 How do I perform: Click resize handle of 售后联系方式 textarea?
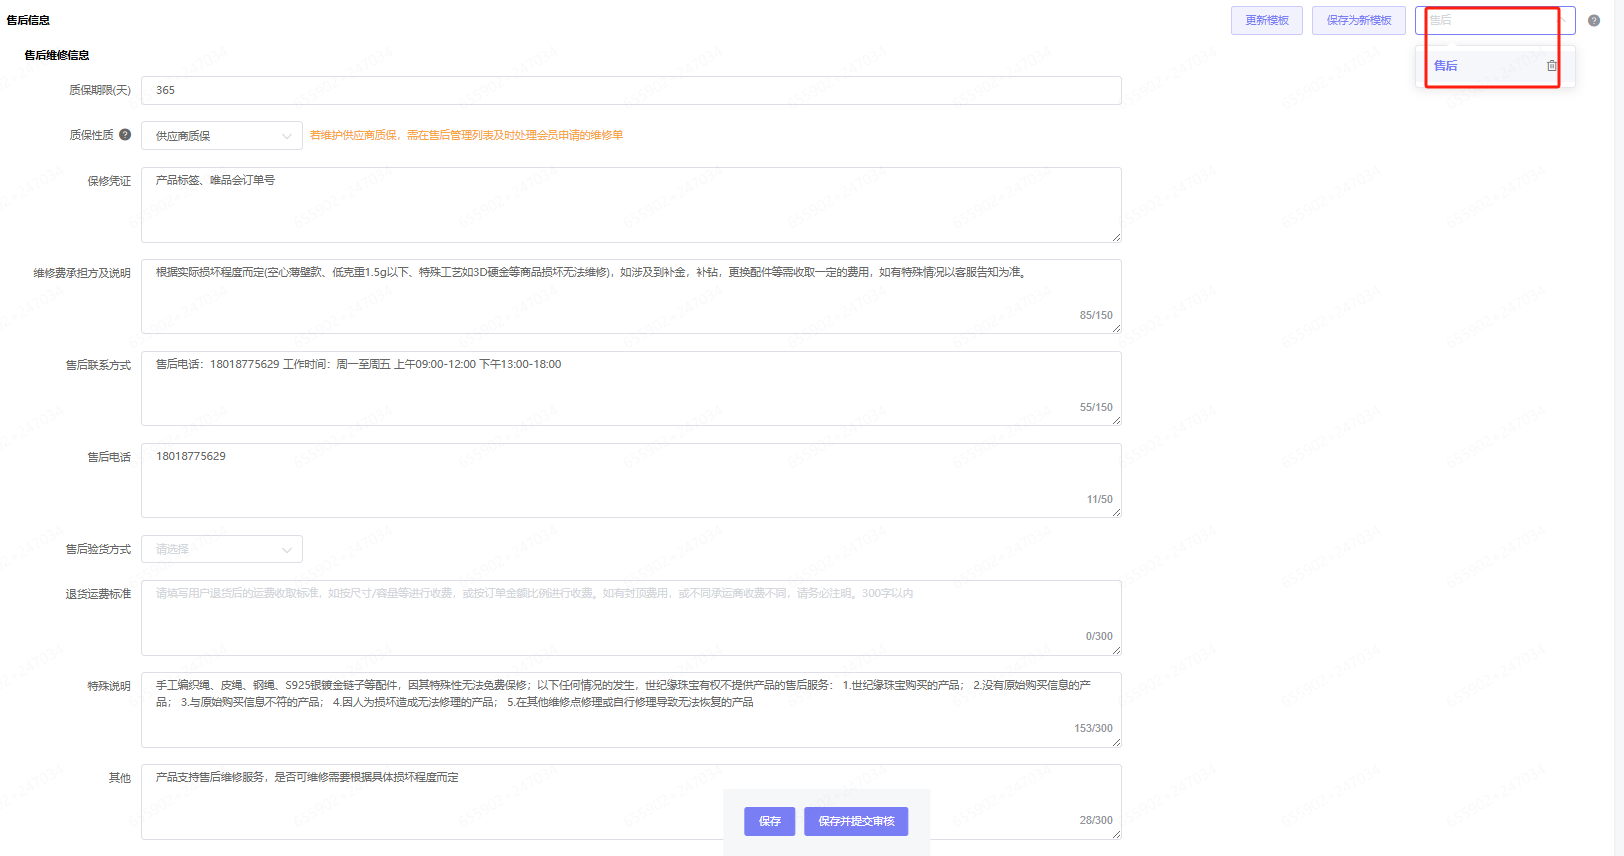tap(1116, 420)
